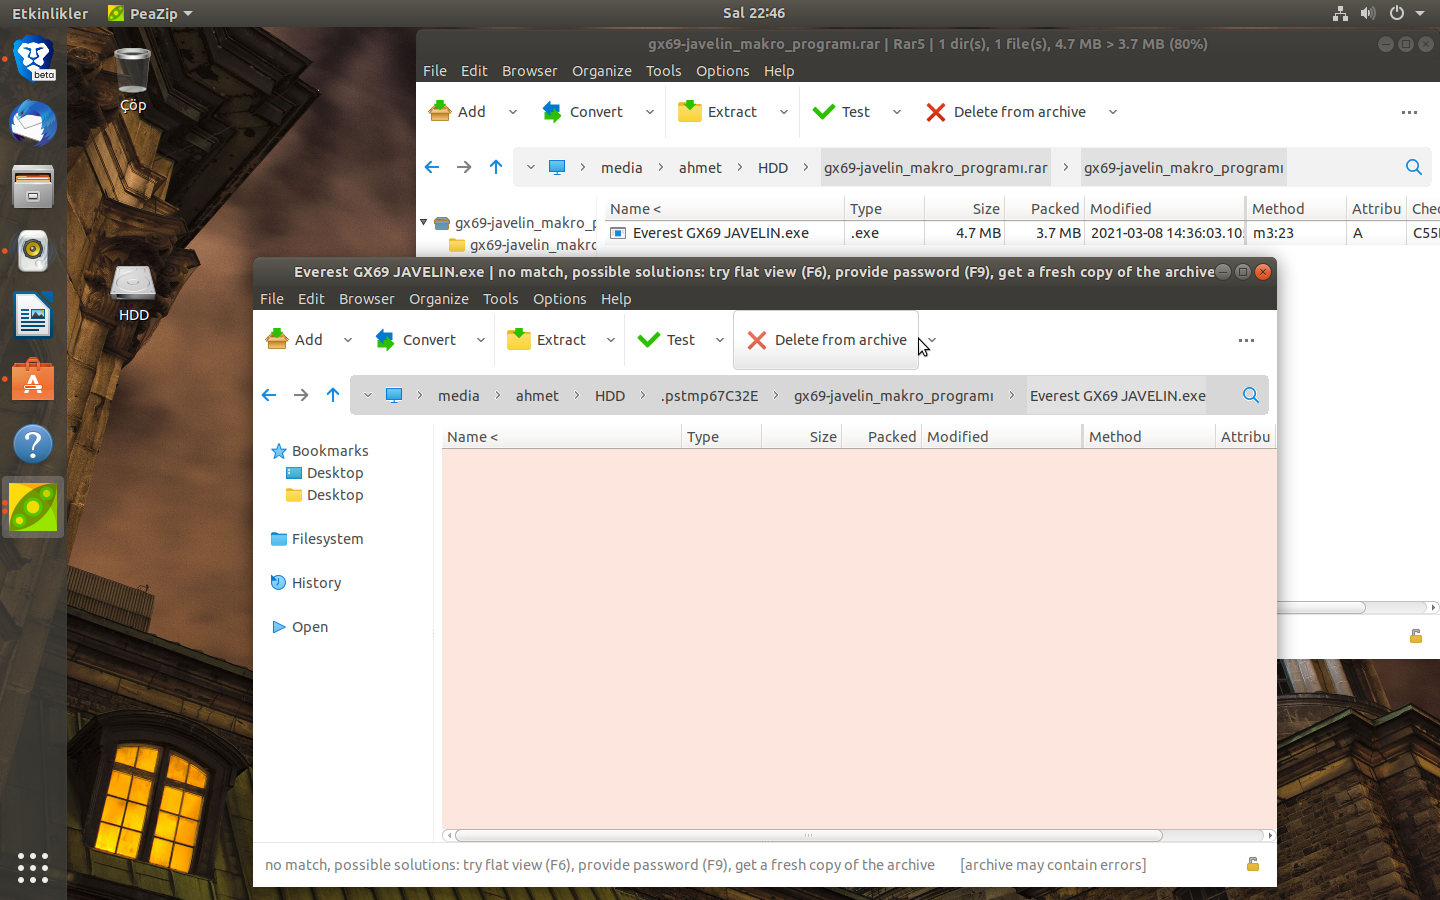The height and width of the screenshot is (900, 1440).
Task: Open Extract dropdown arrow in back window
Action: 784,112
